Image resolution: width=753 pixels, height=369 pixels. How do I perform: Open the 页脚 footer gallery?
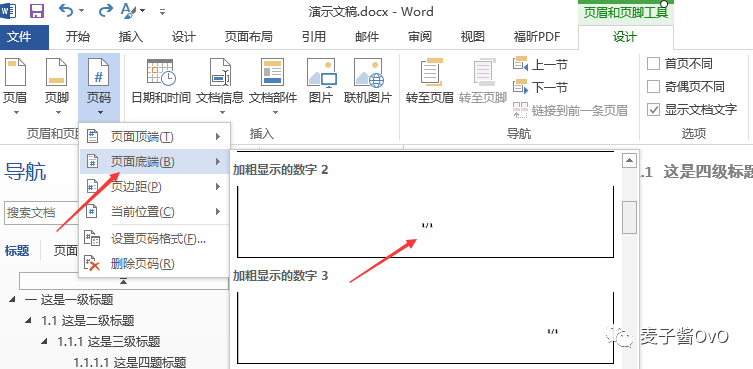[57, 86]
